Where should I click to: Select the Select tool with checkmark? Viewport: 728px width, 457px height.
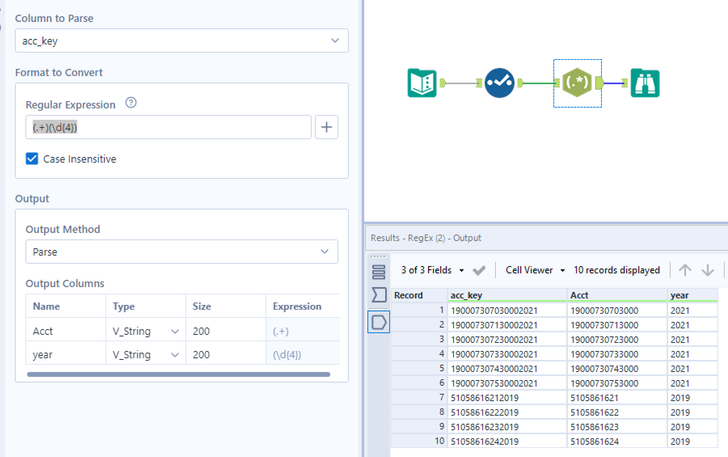click(500, 83)
